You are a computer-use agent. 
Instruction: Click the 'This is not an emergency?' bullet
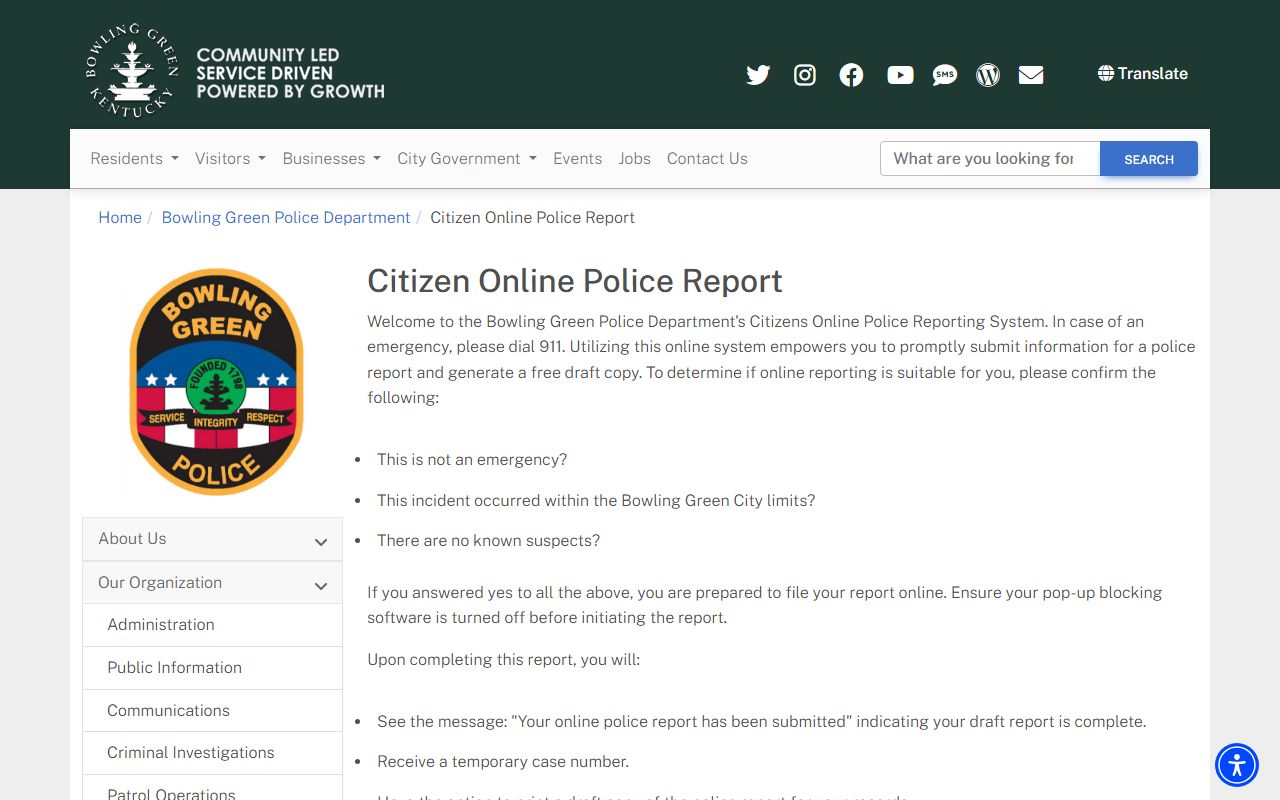(x=472, y=460)
